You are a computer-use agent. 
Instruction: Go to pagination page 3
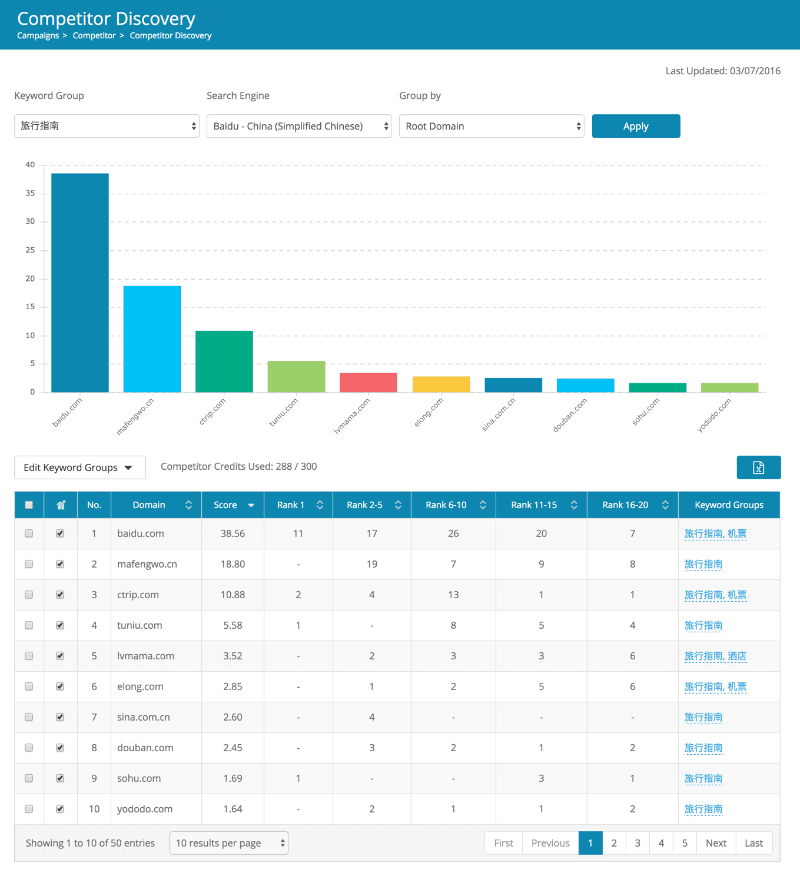click(637, 843)
